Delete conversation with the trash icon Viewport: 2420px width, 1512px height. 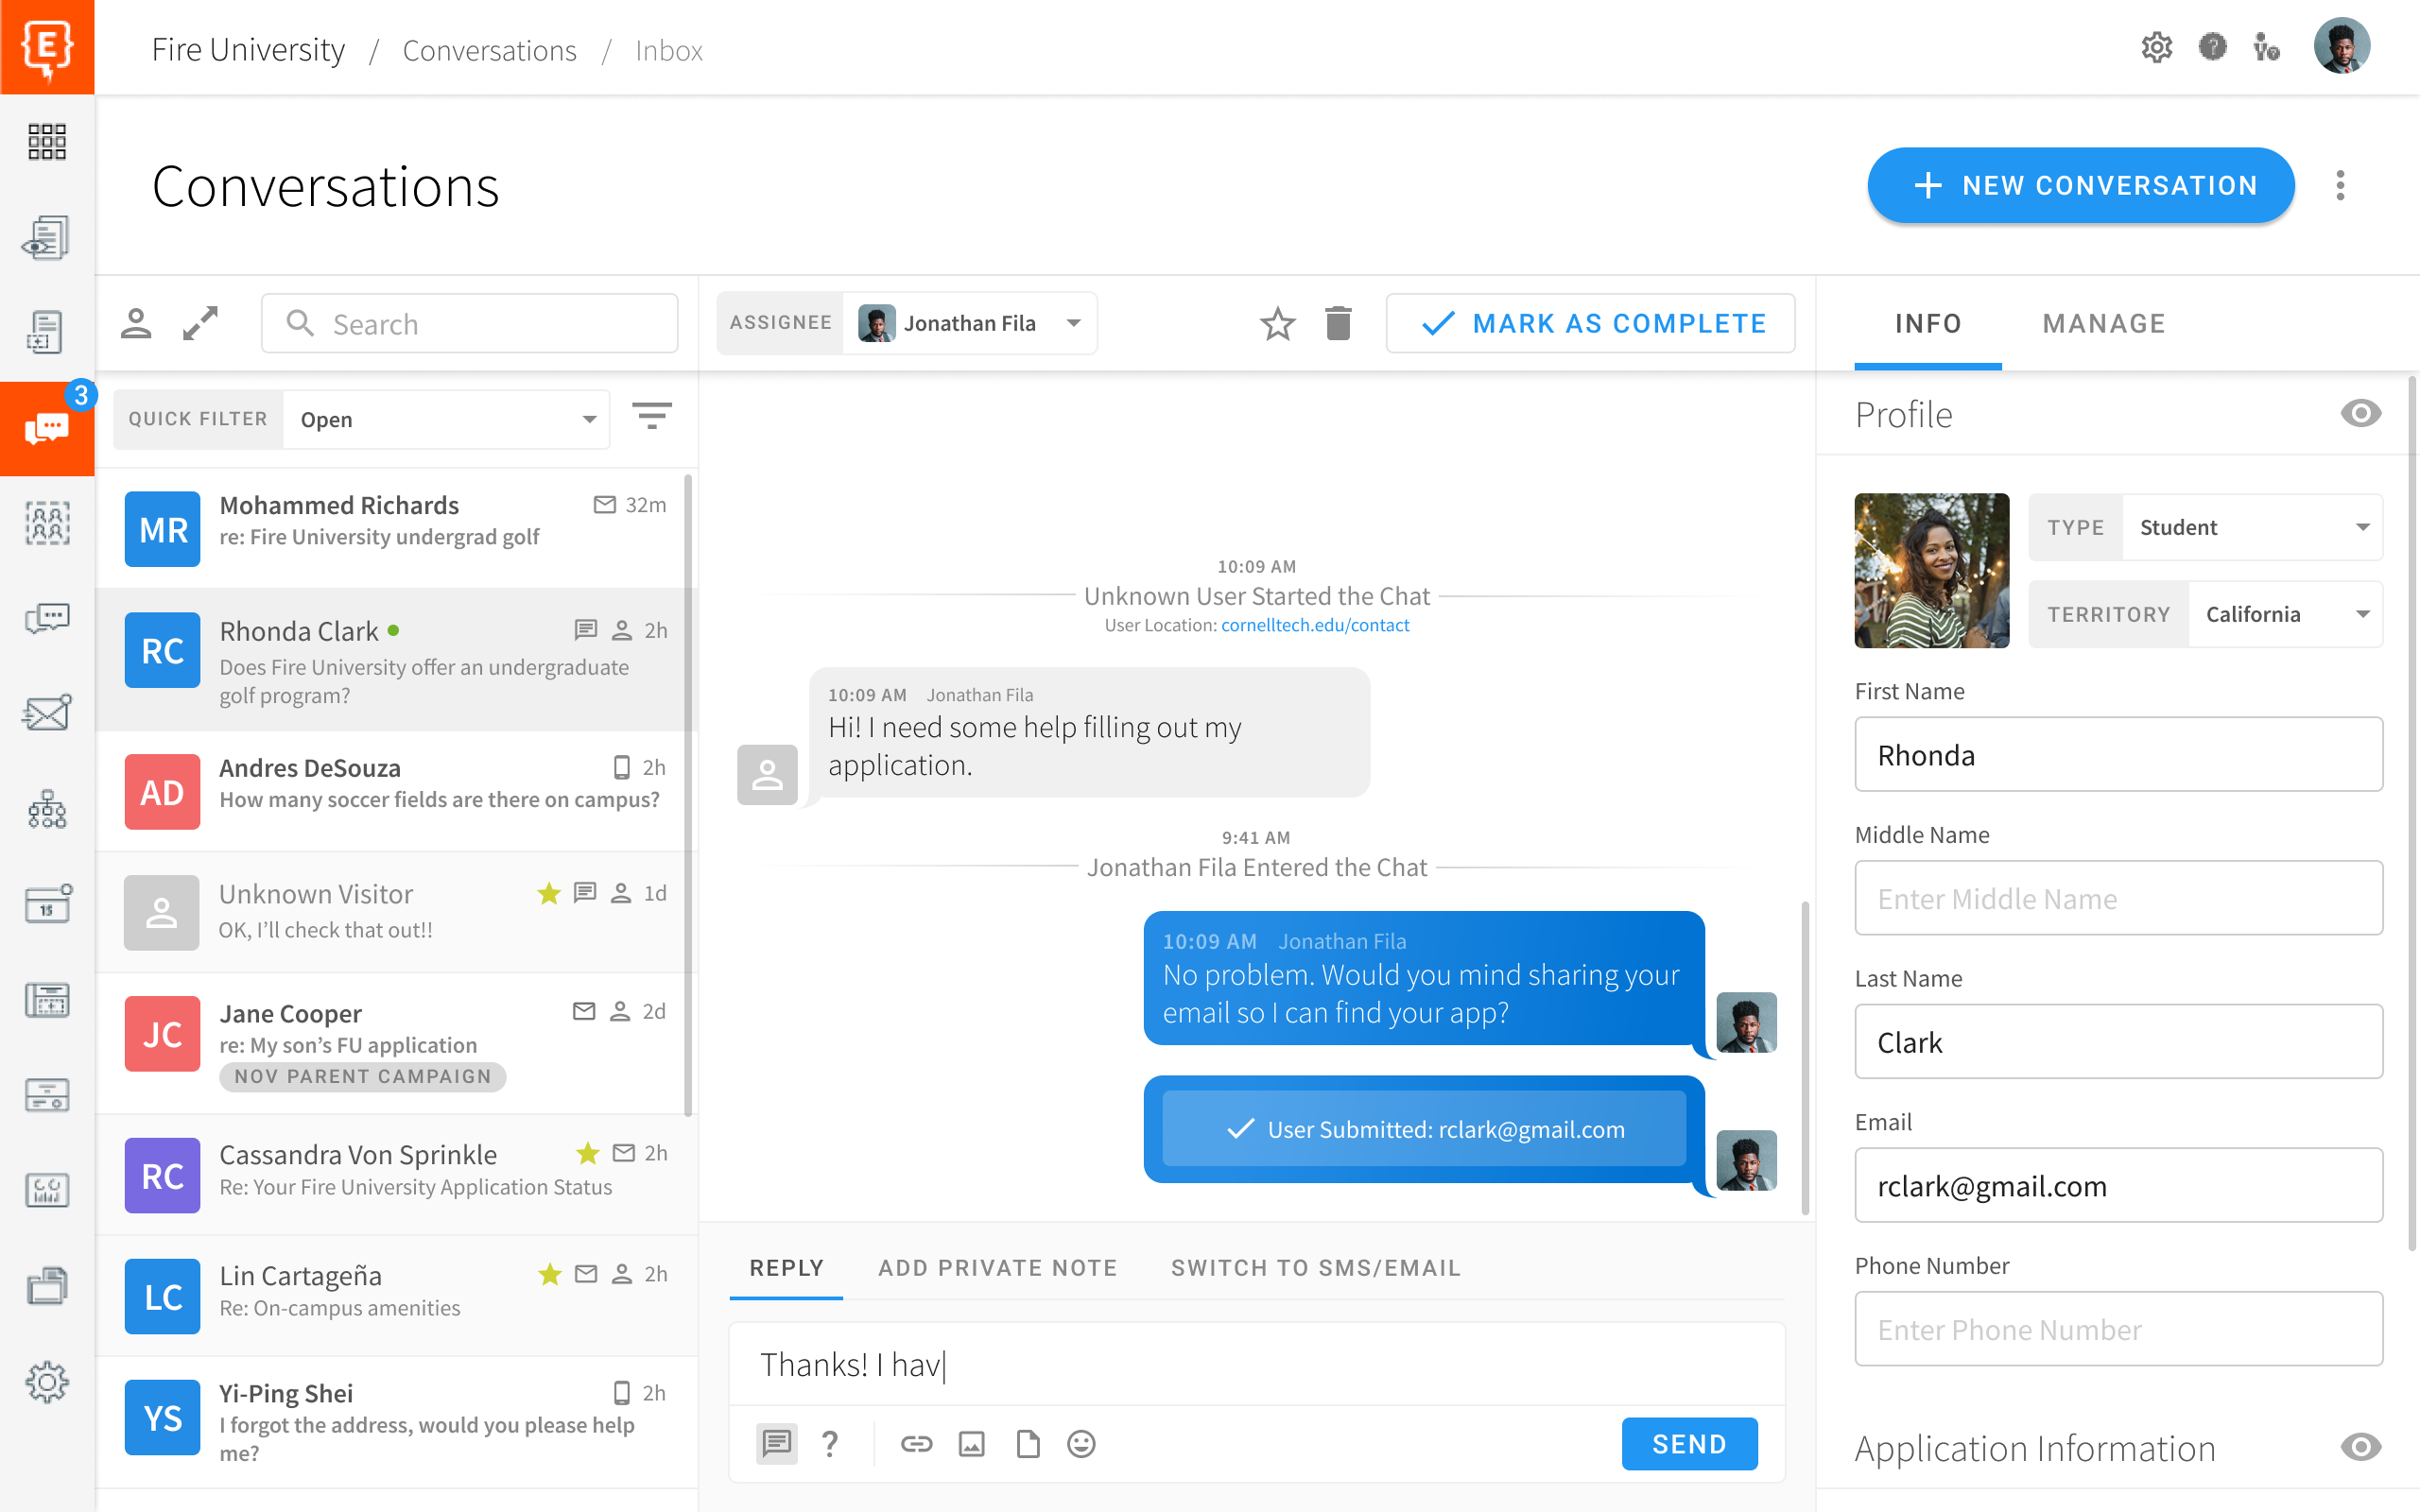(1338, 323)
